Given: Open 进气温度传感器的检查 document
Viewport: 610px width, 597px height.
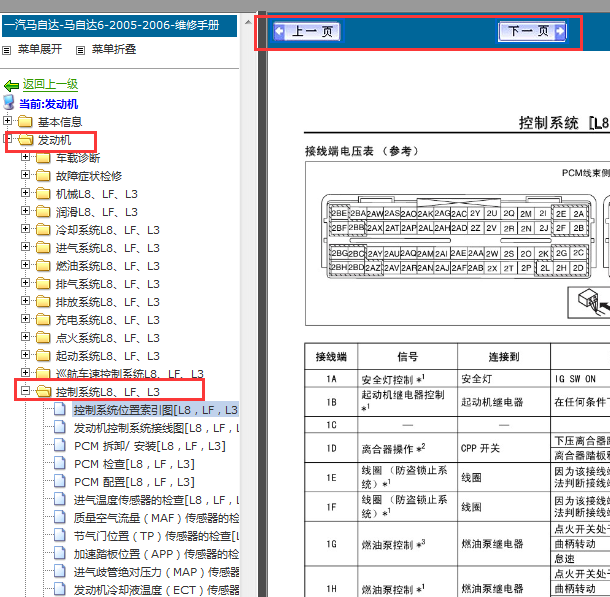Looking at the screenshot, I should pos(156,500).
